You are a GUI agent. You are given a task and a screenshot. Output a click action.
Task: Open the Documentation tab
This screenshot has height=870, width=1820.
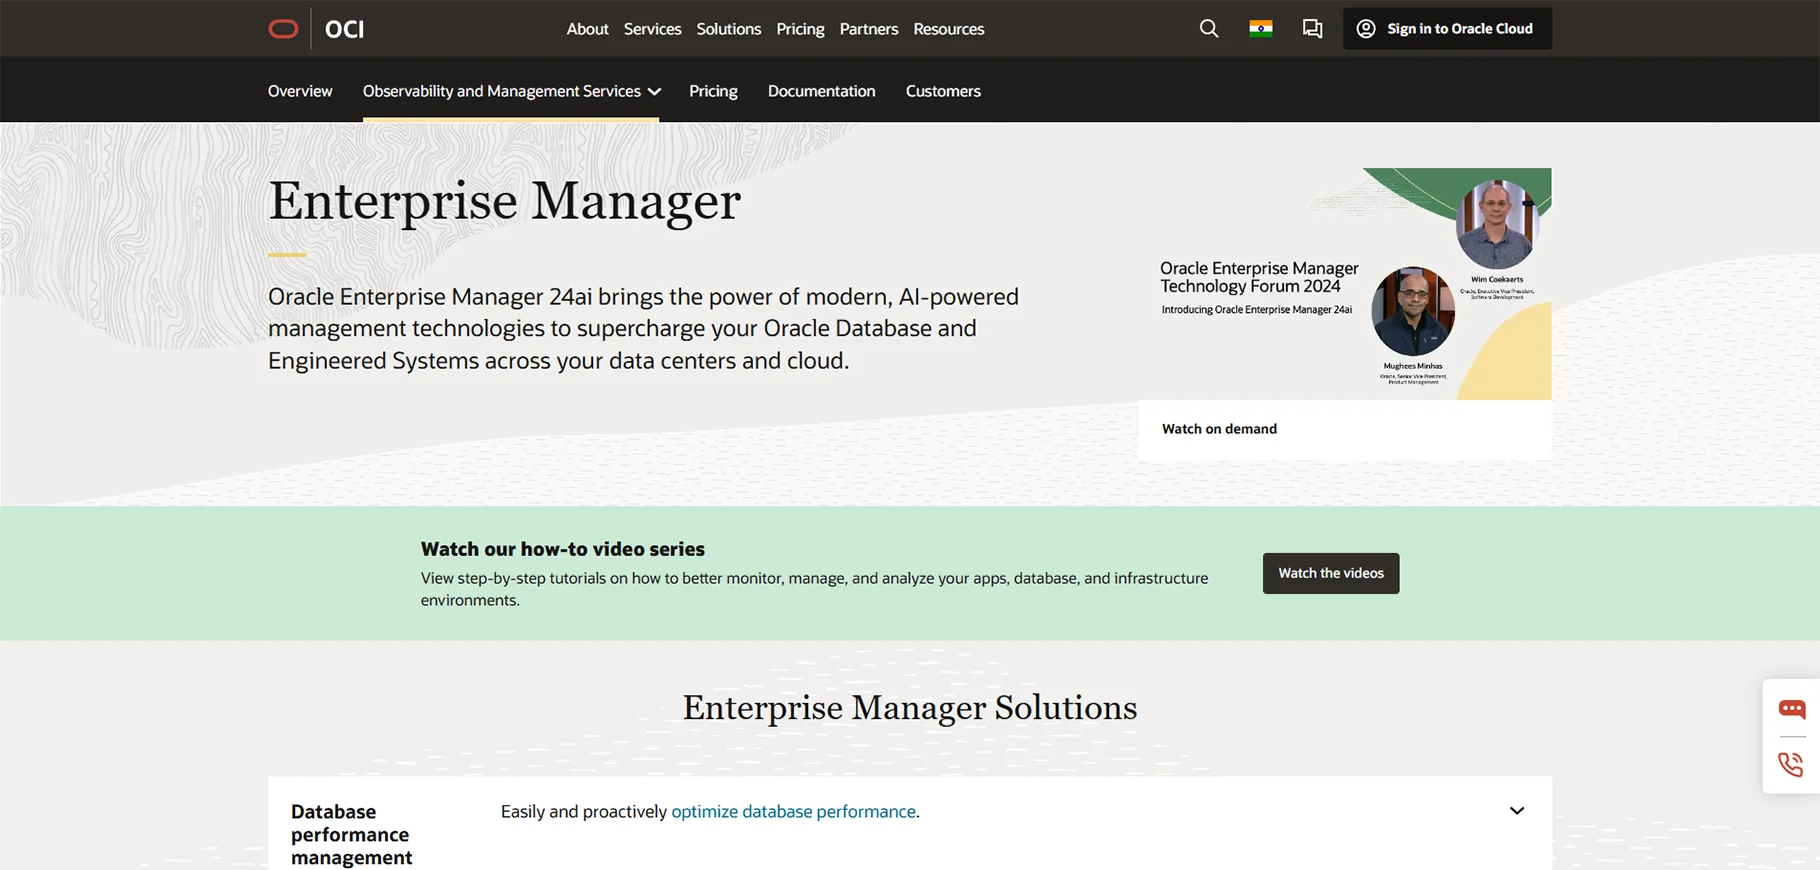[x=821, y=91]
